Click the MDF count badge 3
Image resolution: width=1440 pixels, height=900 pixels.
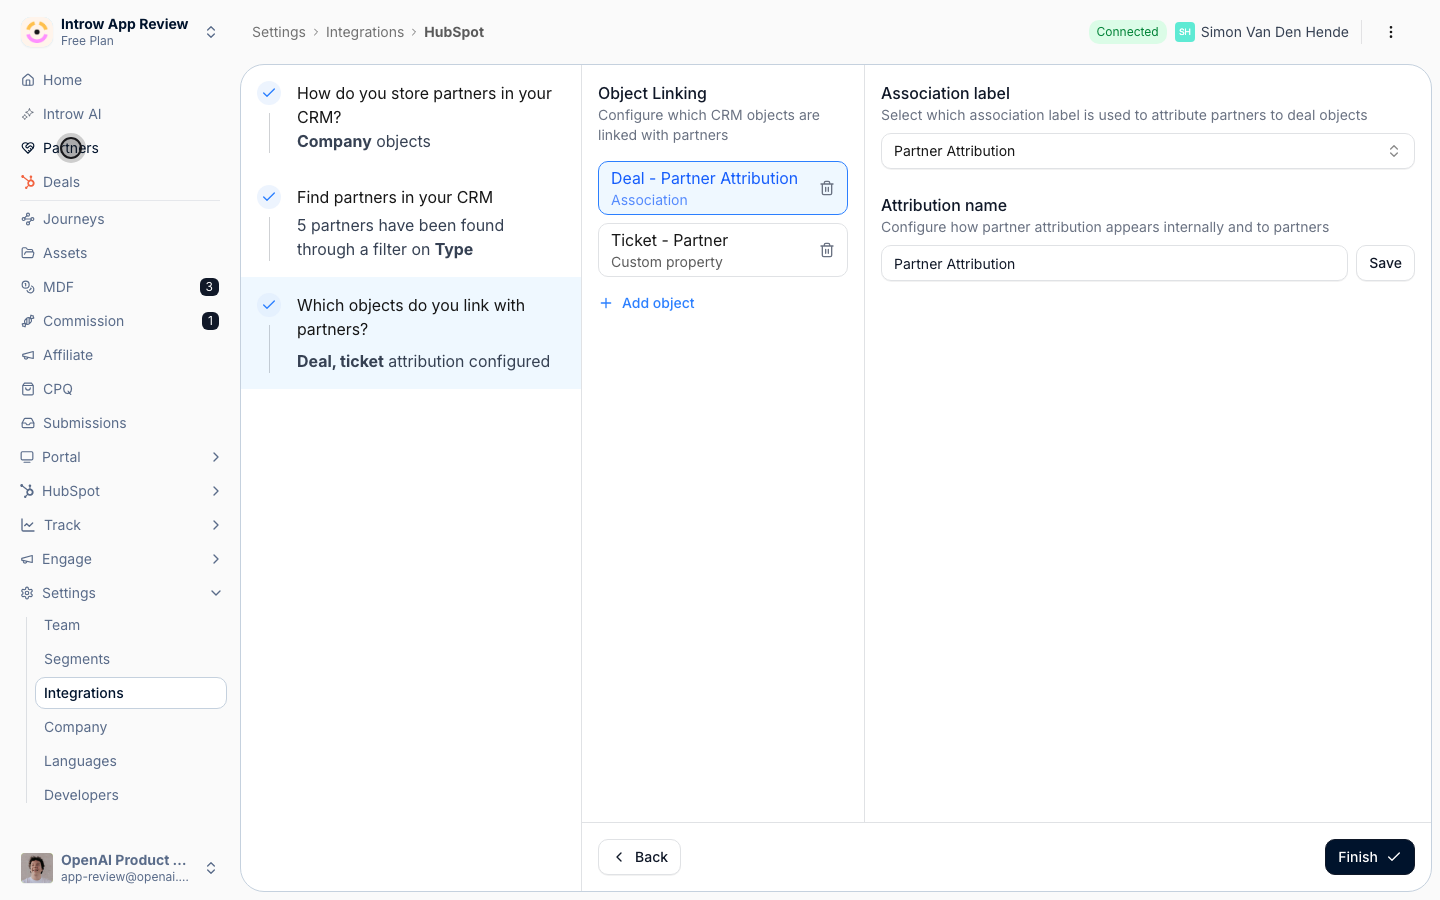(x=209, y=287)
